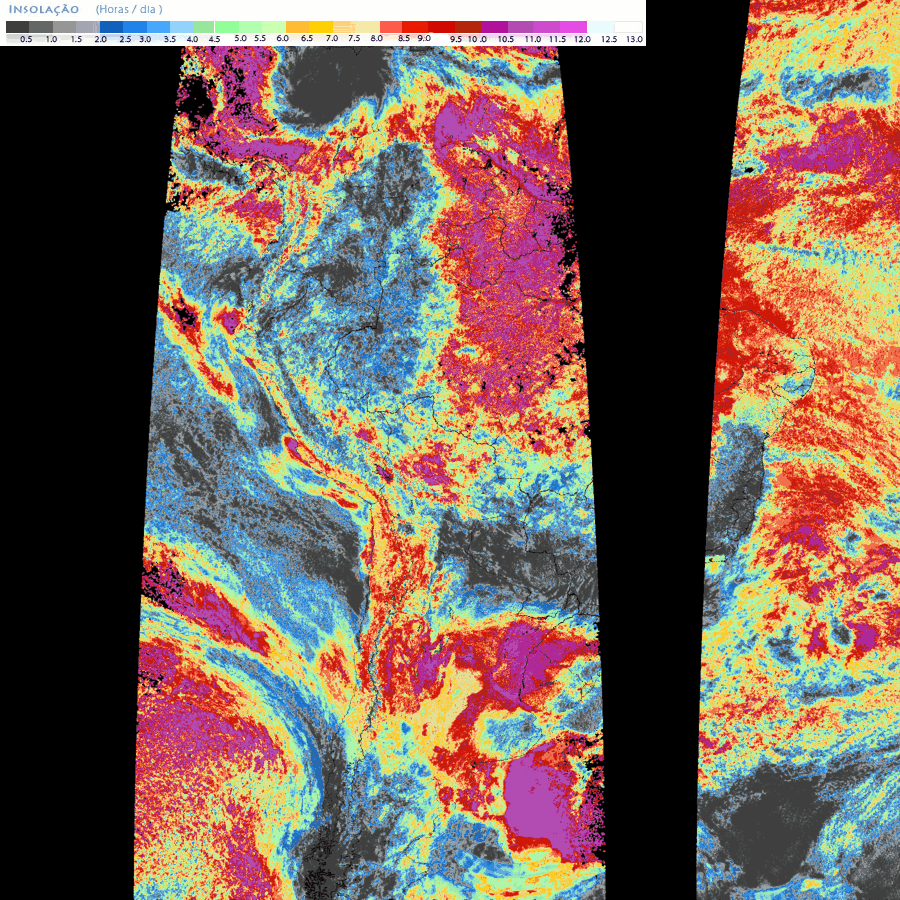Image resolution: width=900 pixels, height=900 pixels.
Task: Select the 11.0 legend value
Action: 533,40
